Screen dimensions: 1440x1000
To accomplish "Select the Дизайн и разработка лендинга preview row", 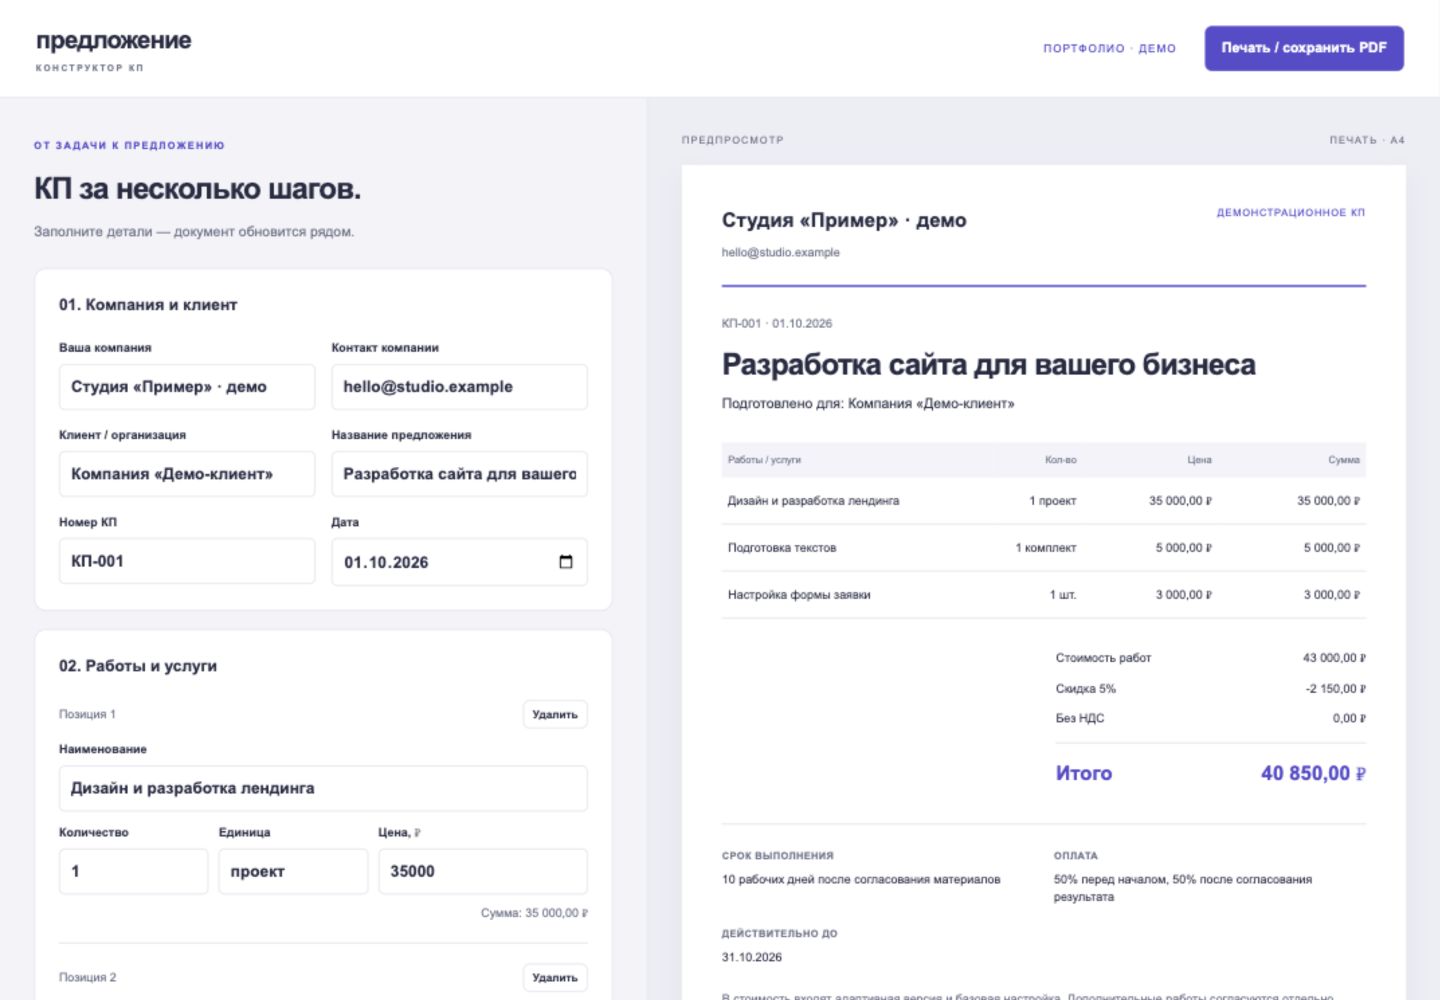I will click(1044, 501).
